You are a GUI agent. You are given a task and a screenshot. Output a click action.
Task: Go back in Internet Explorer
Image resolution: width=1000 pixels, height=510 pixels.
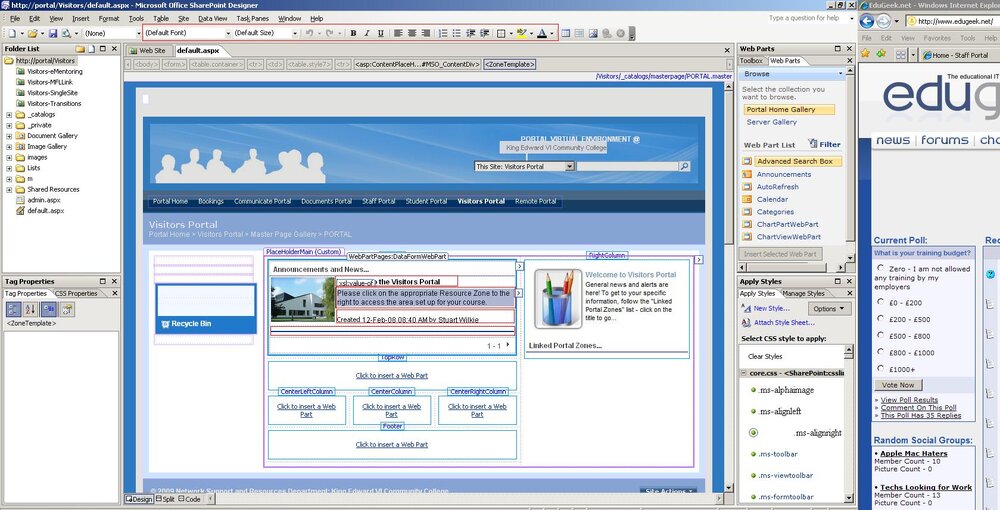(867, 22)
